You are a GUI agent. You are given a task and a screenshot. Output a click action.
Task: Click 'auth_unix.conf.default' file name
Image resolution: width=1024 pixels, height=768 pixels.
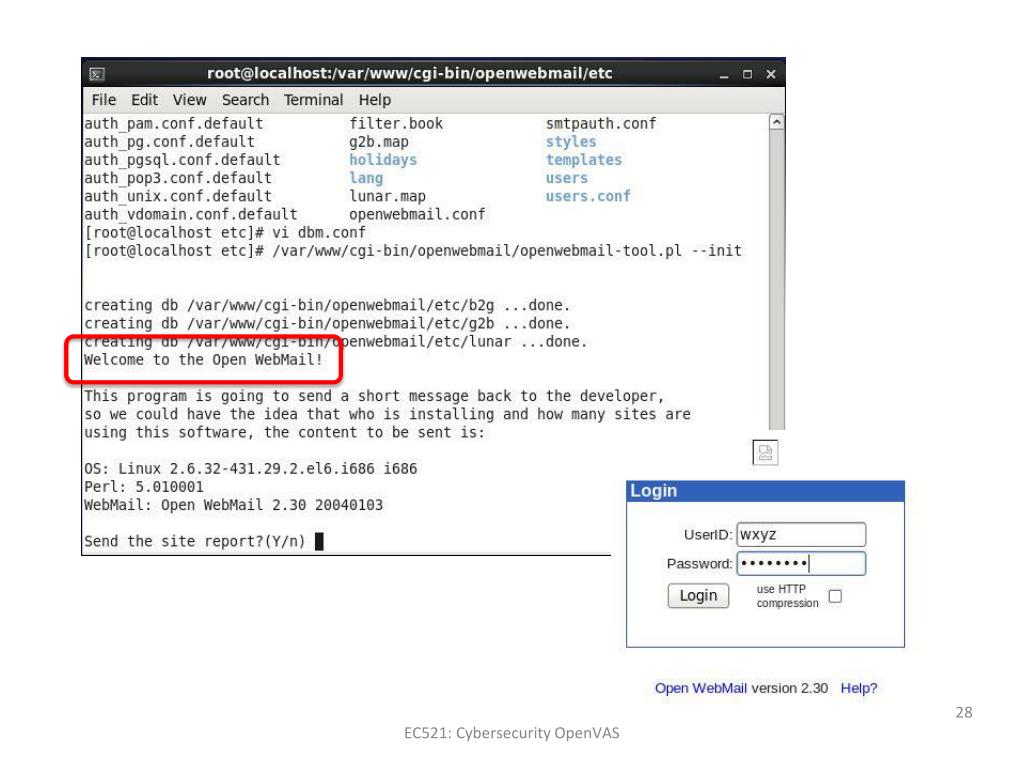(178, 197)
